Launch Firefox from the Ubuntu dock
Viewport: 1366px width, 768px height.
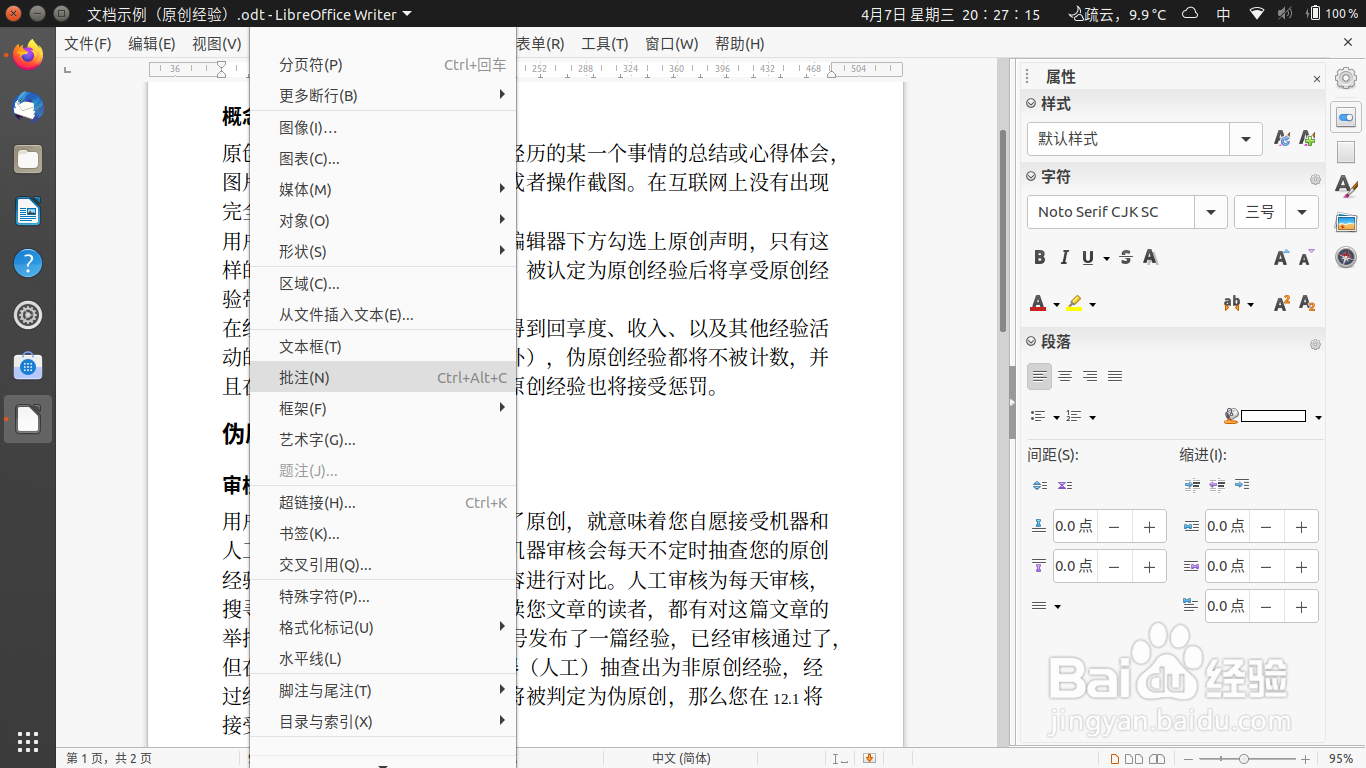pyautogui.click(x=27, y=54)
